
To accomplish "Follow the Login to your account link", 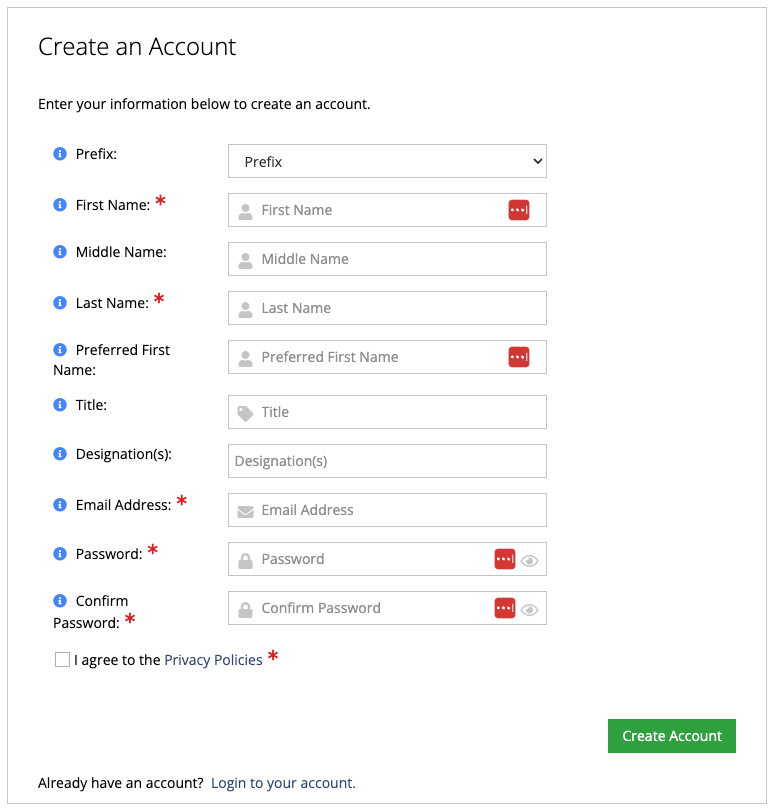I will (283, 783).
